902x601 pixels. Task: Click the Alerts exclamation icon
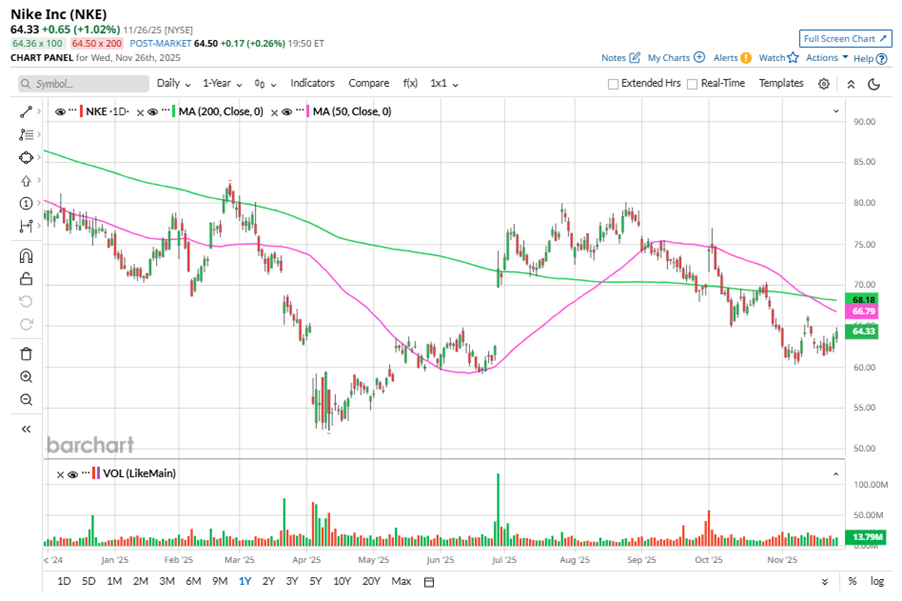pyautogui.click(x=746, y=58)
